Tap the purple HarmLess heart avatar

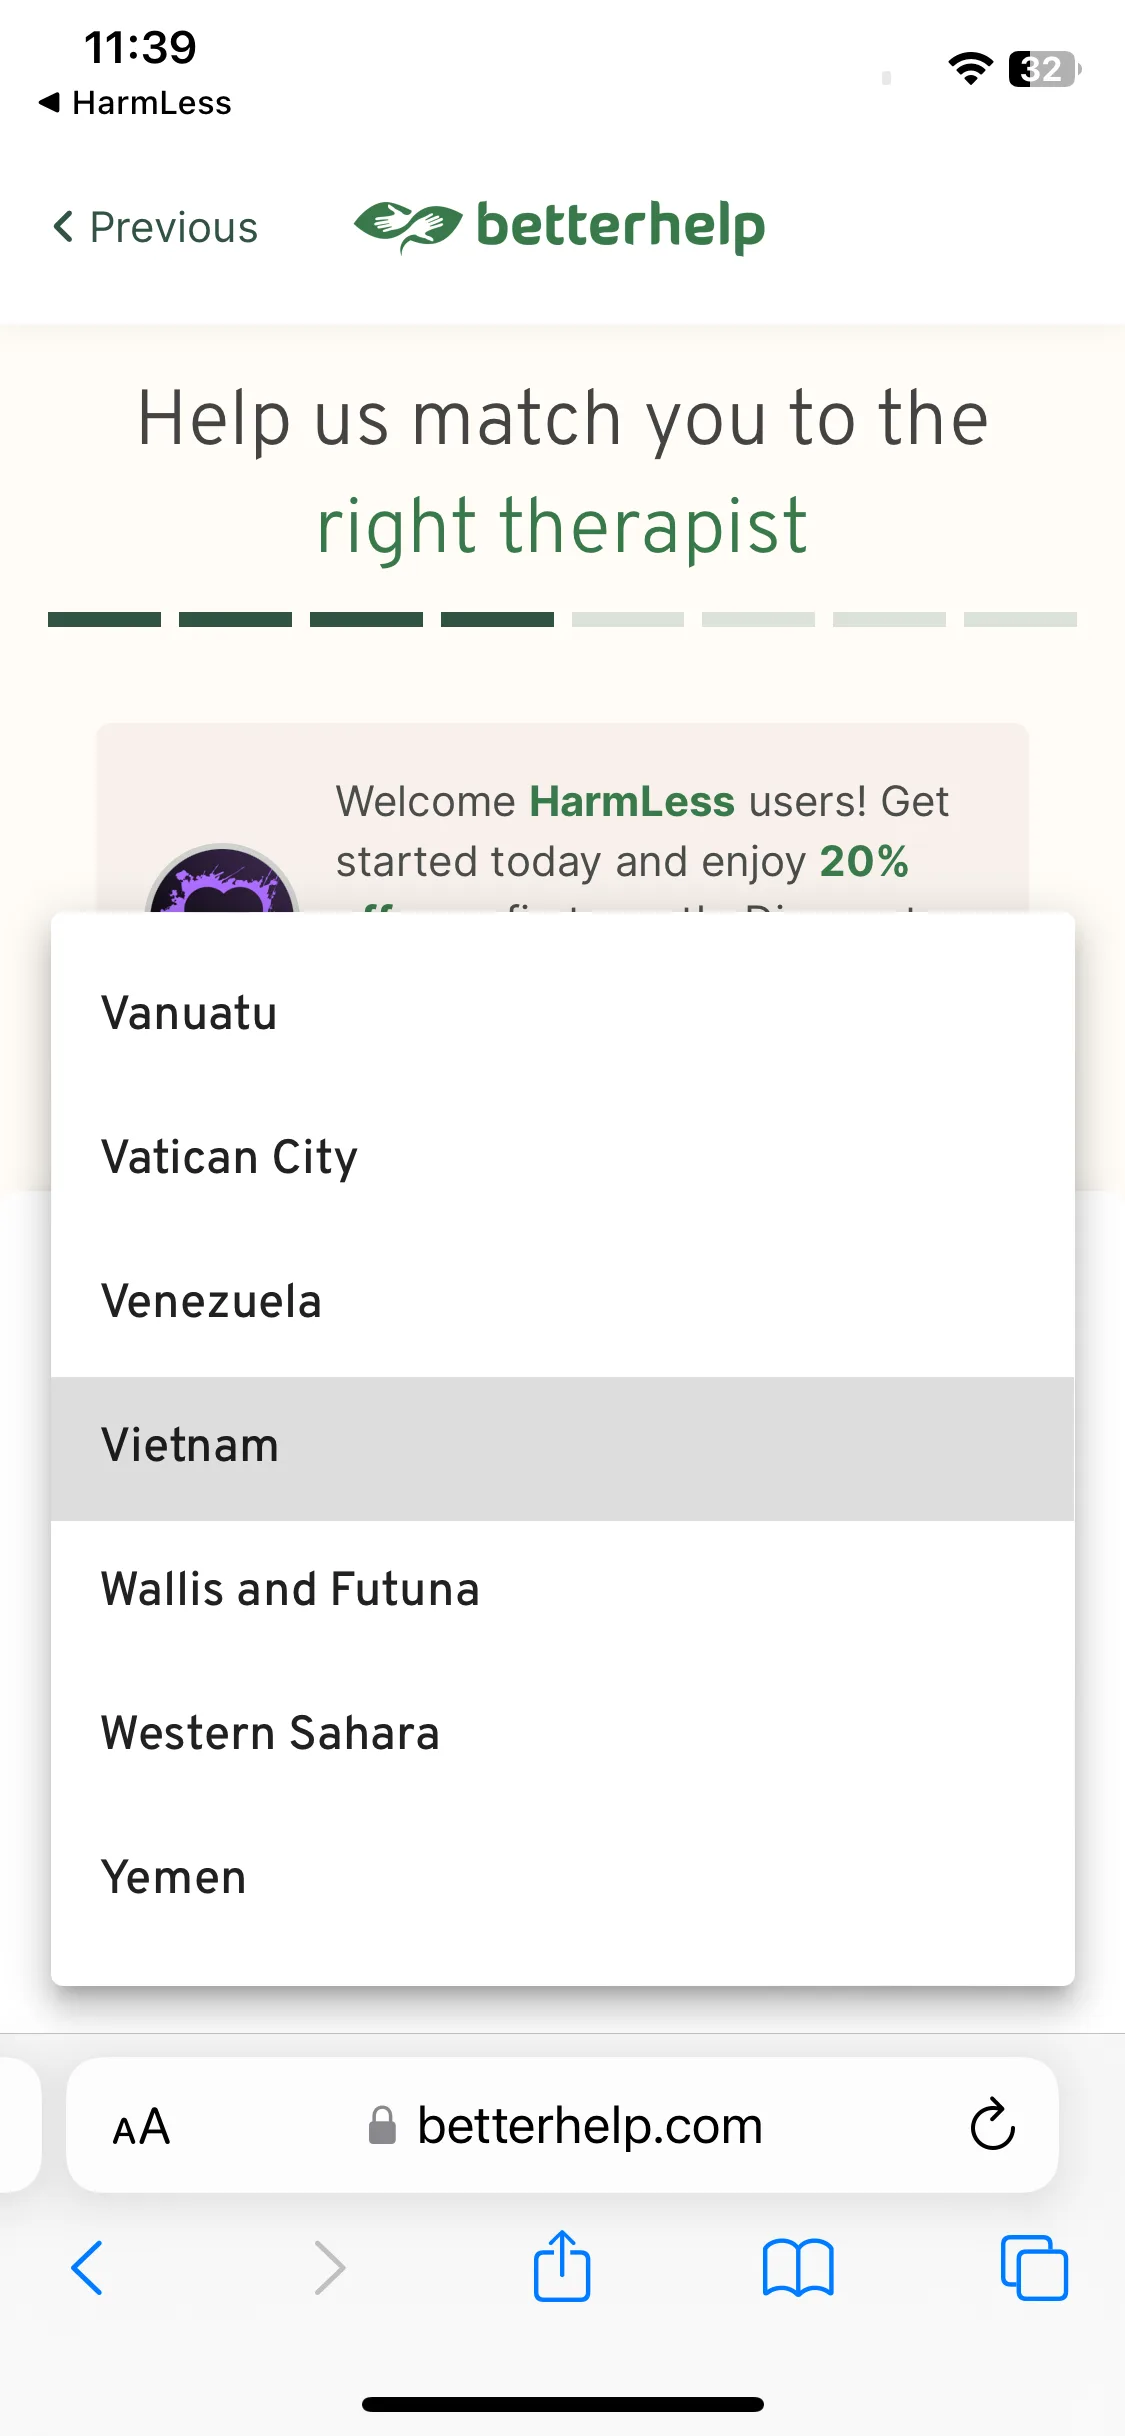pyautogui.click(x=222, y=879)
